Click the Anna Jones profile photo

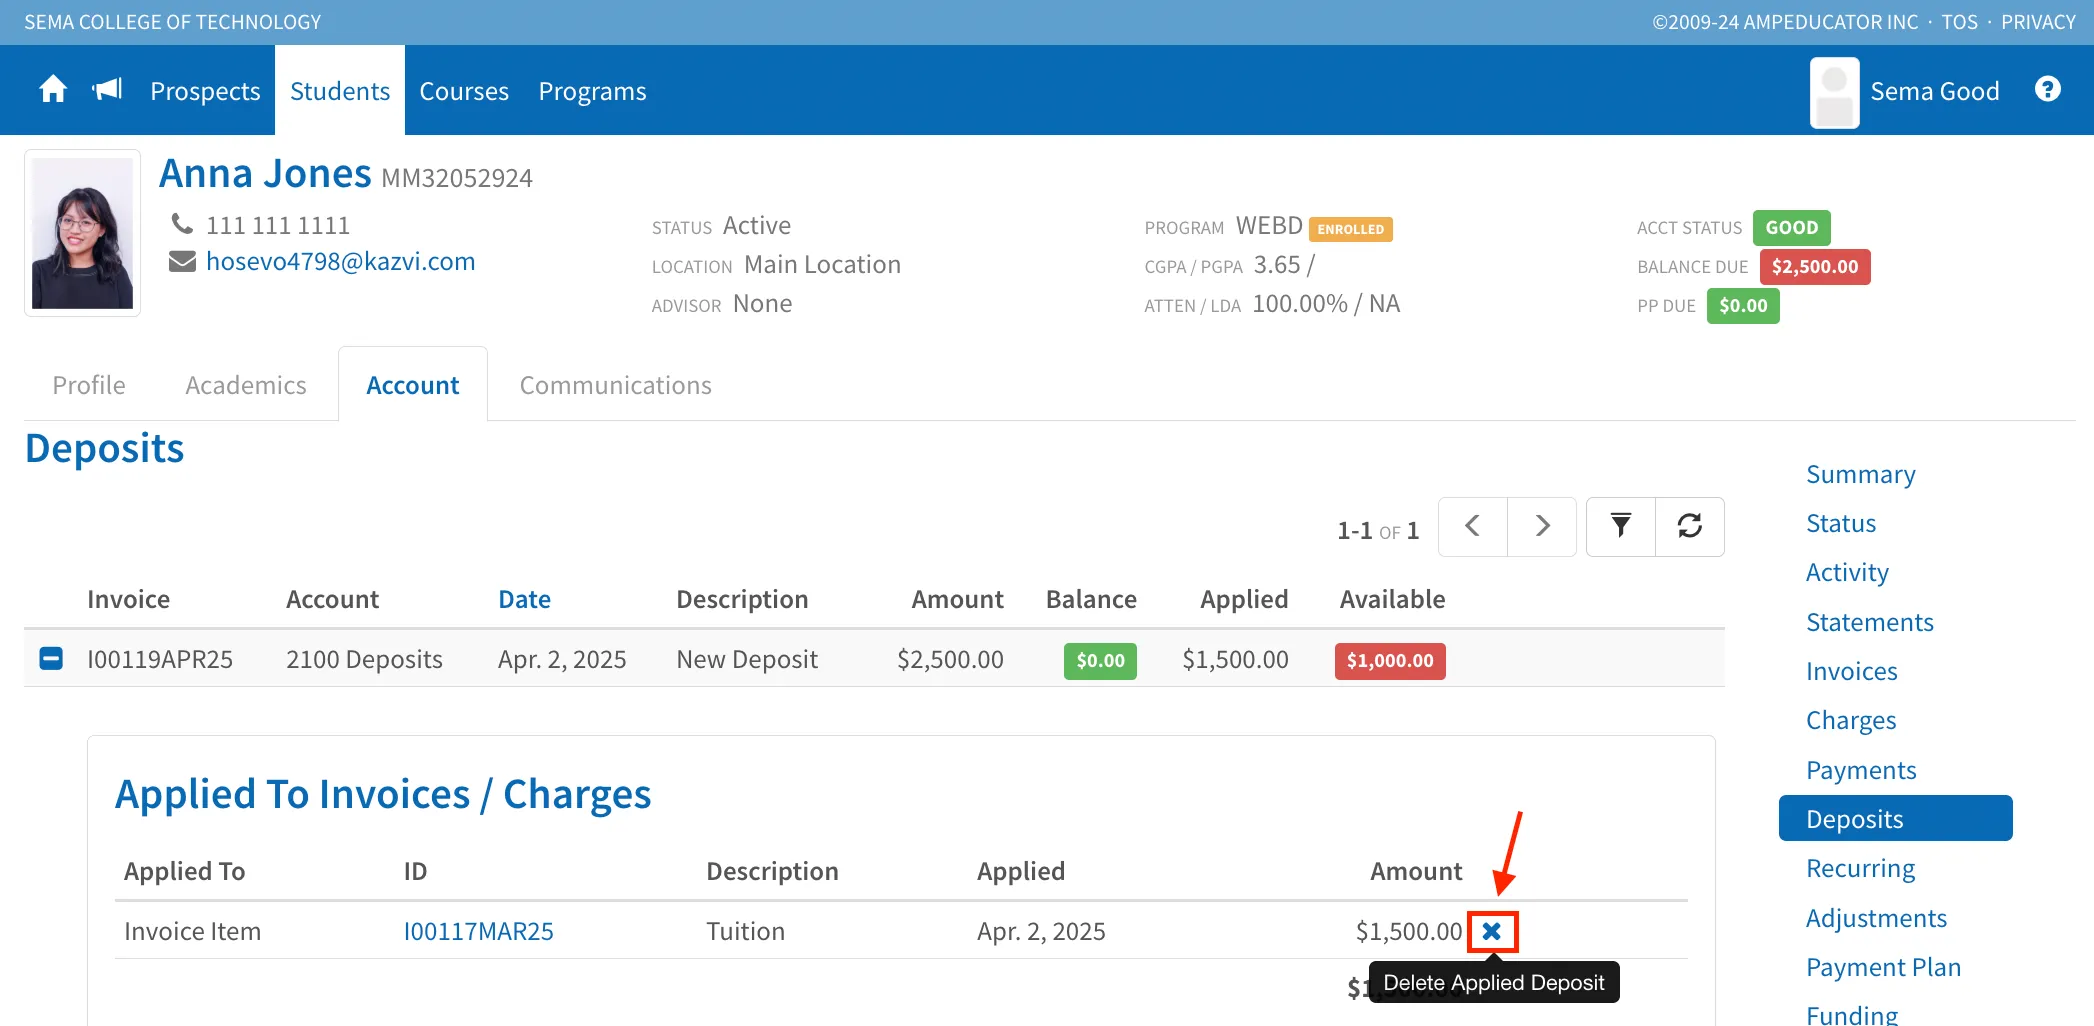(82, 233)
